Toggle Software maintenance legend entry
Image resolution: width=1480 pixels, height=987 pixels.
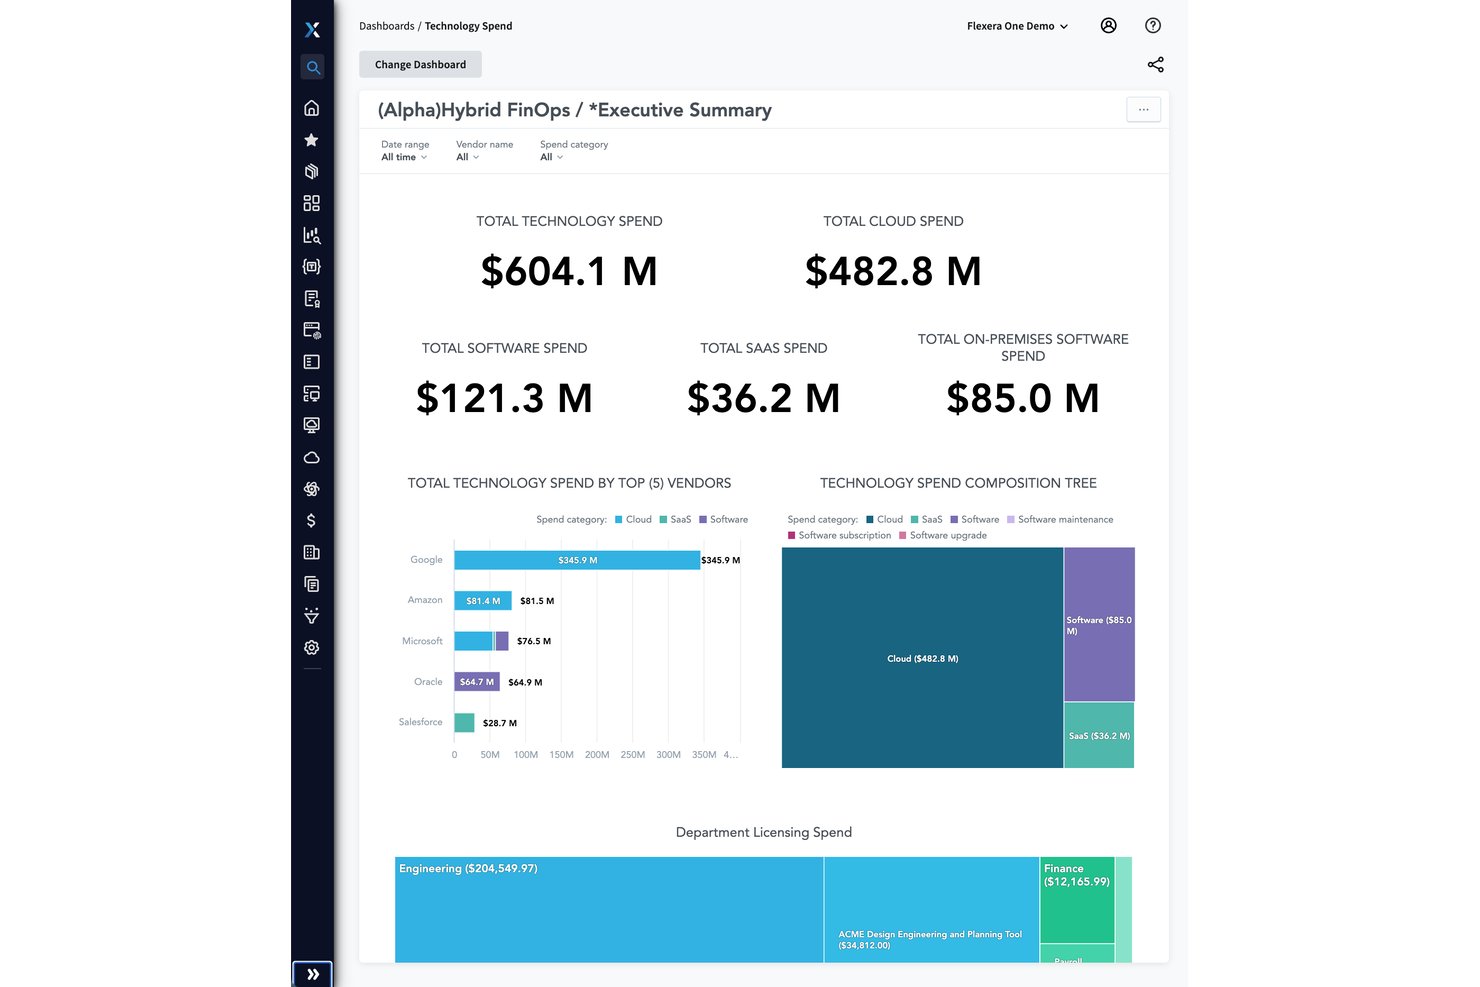click(1060, 520)
